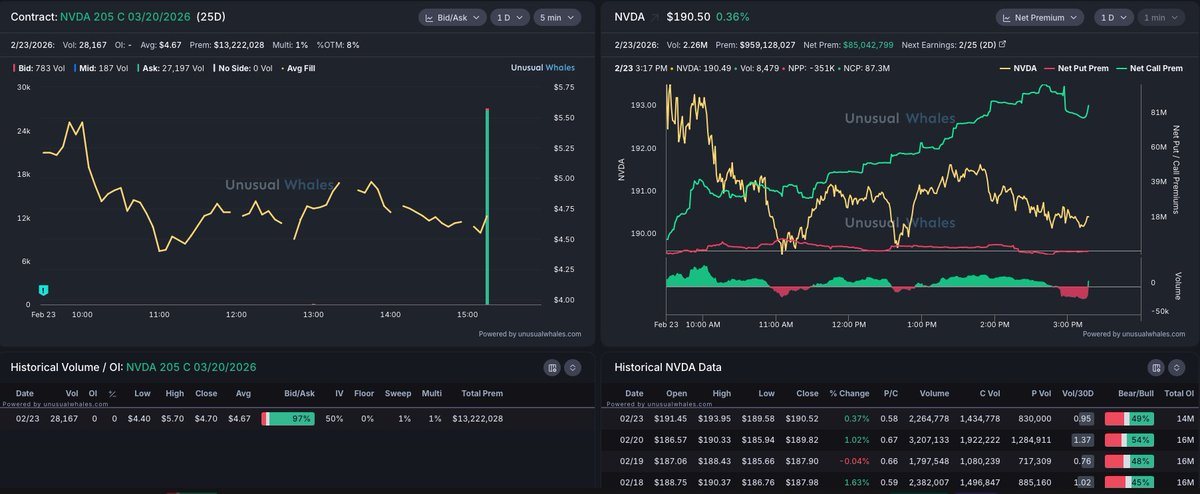Open the Bid/Ask chart type dropdown
Viewport: 1200px width, 494px height.
click(x=452, y=17)
